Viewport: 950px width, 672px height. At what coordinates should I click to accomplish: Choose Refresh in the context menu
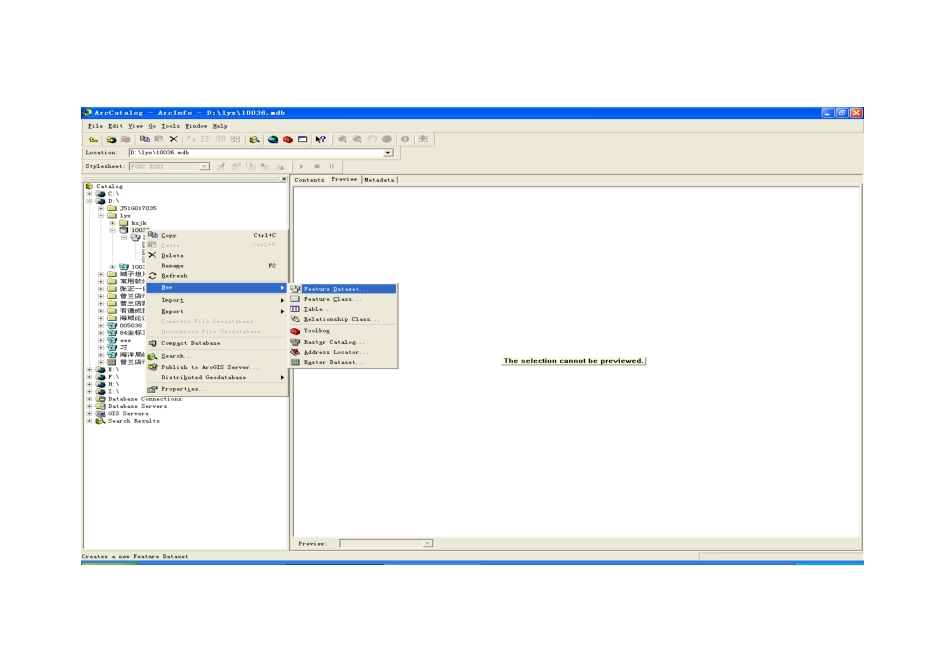(217, 276)
